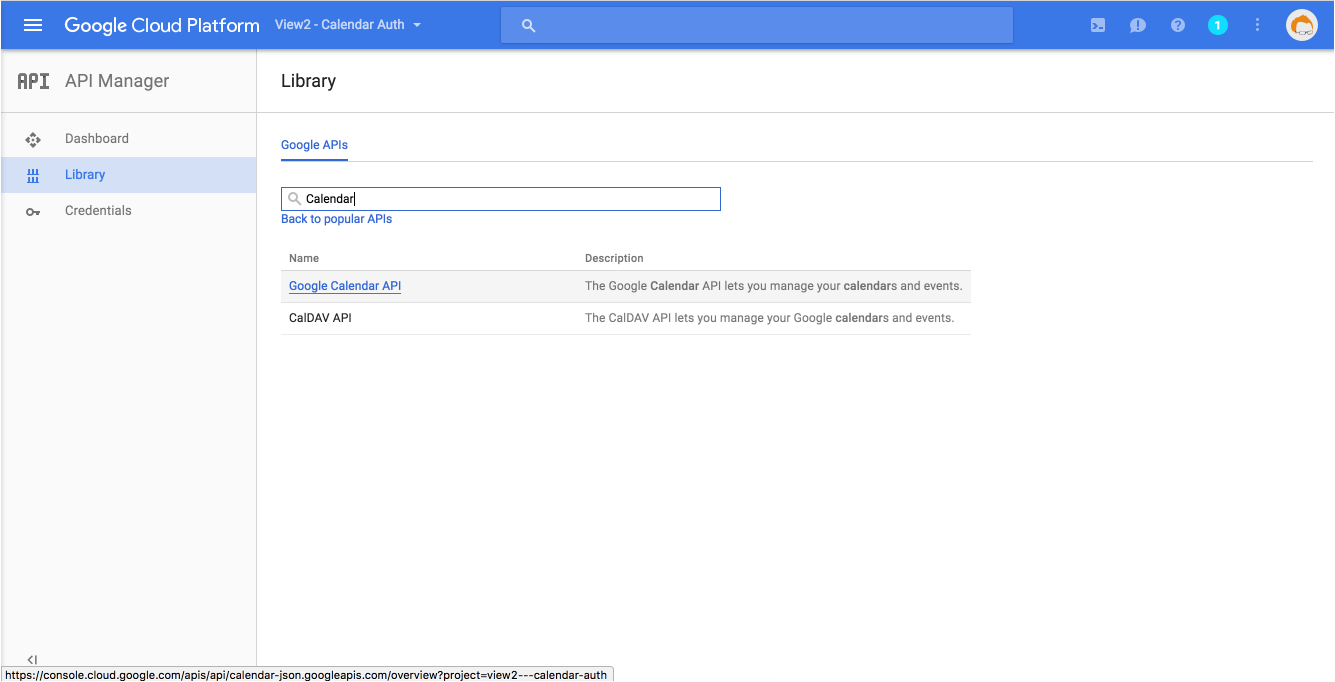Screen dimensions: 1335x682
Task: Switch to the Google APIs tab
Action: pyautogui.click(x=314, y=145)
